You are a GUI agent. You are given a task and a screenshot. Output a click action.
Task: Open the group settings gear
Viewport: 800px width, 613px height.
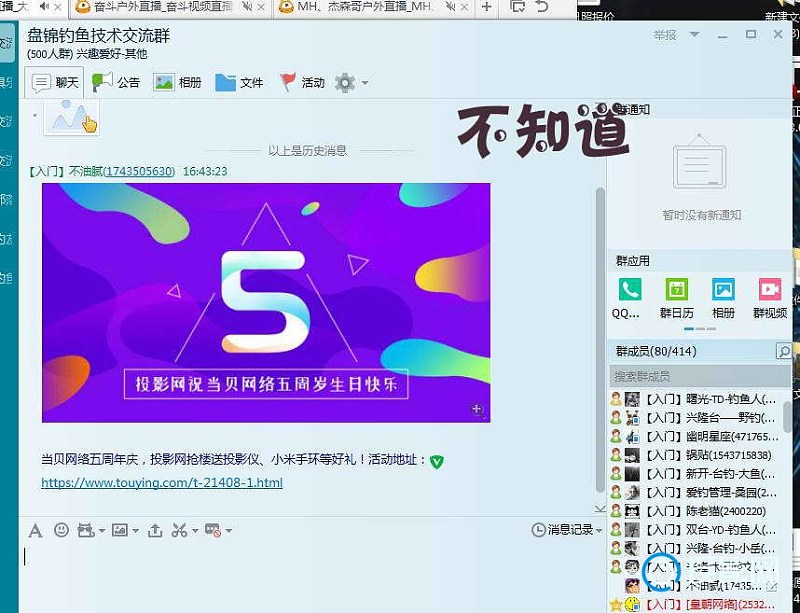345,82
